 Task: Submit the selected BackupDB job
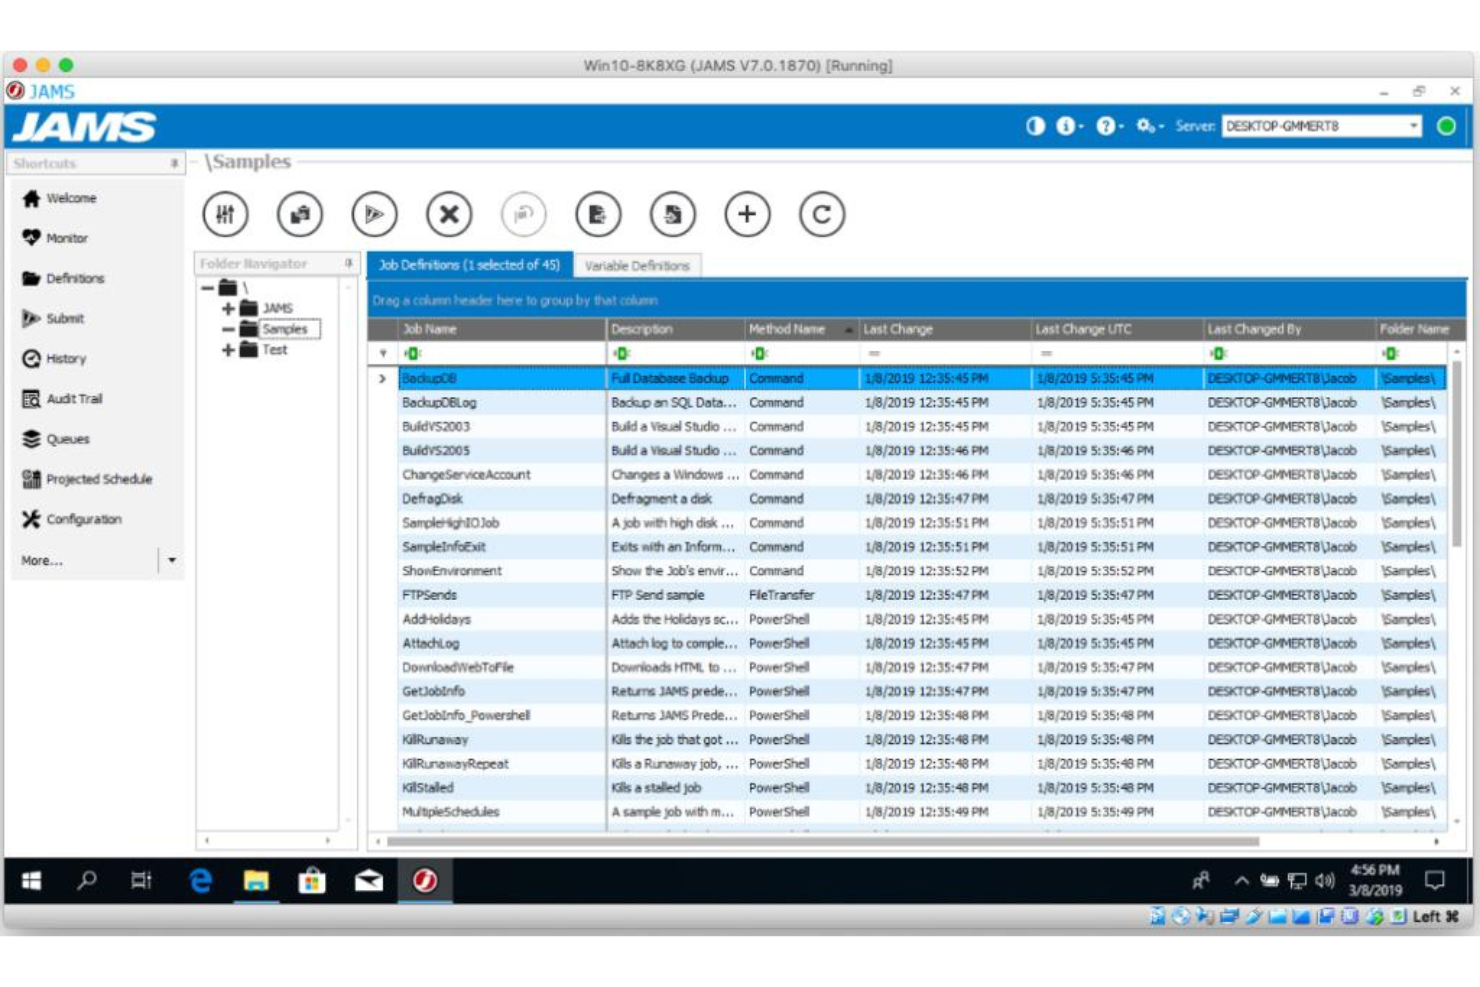pos(374,213)
